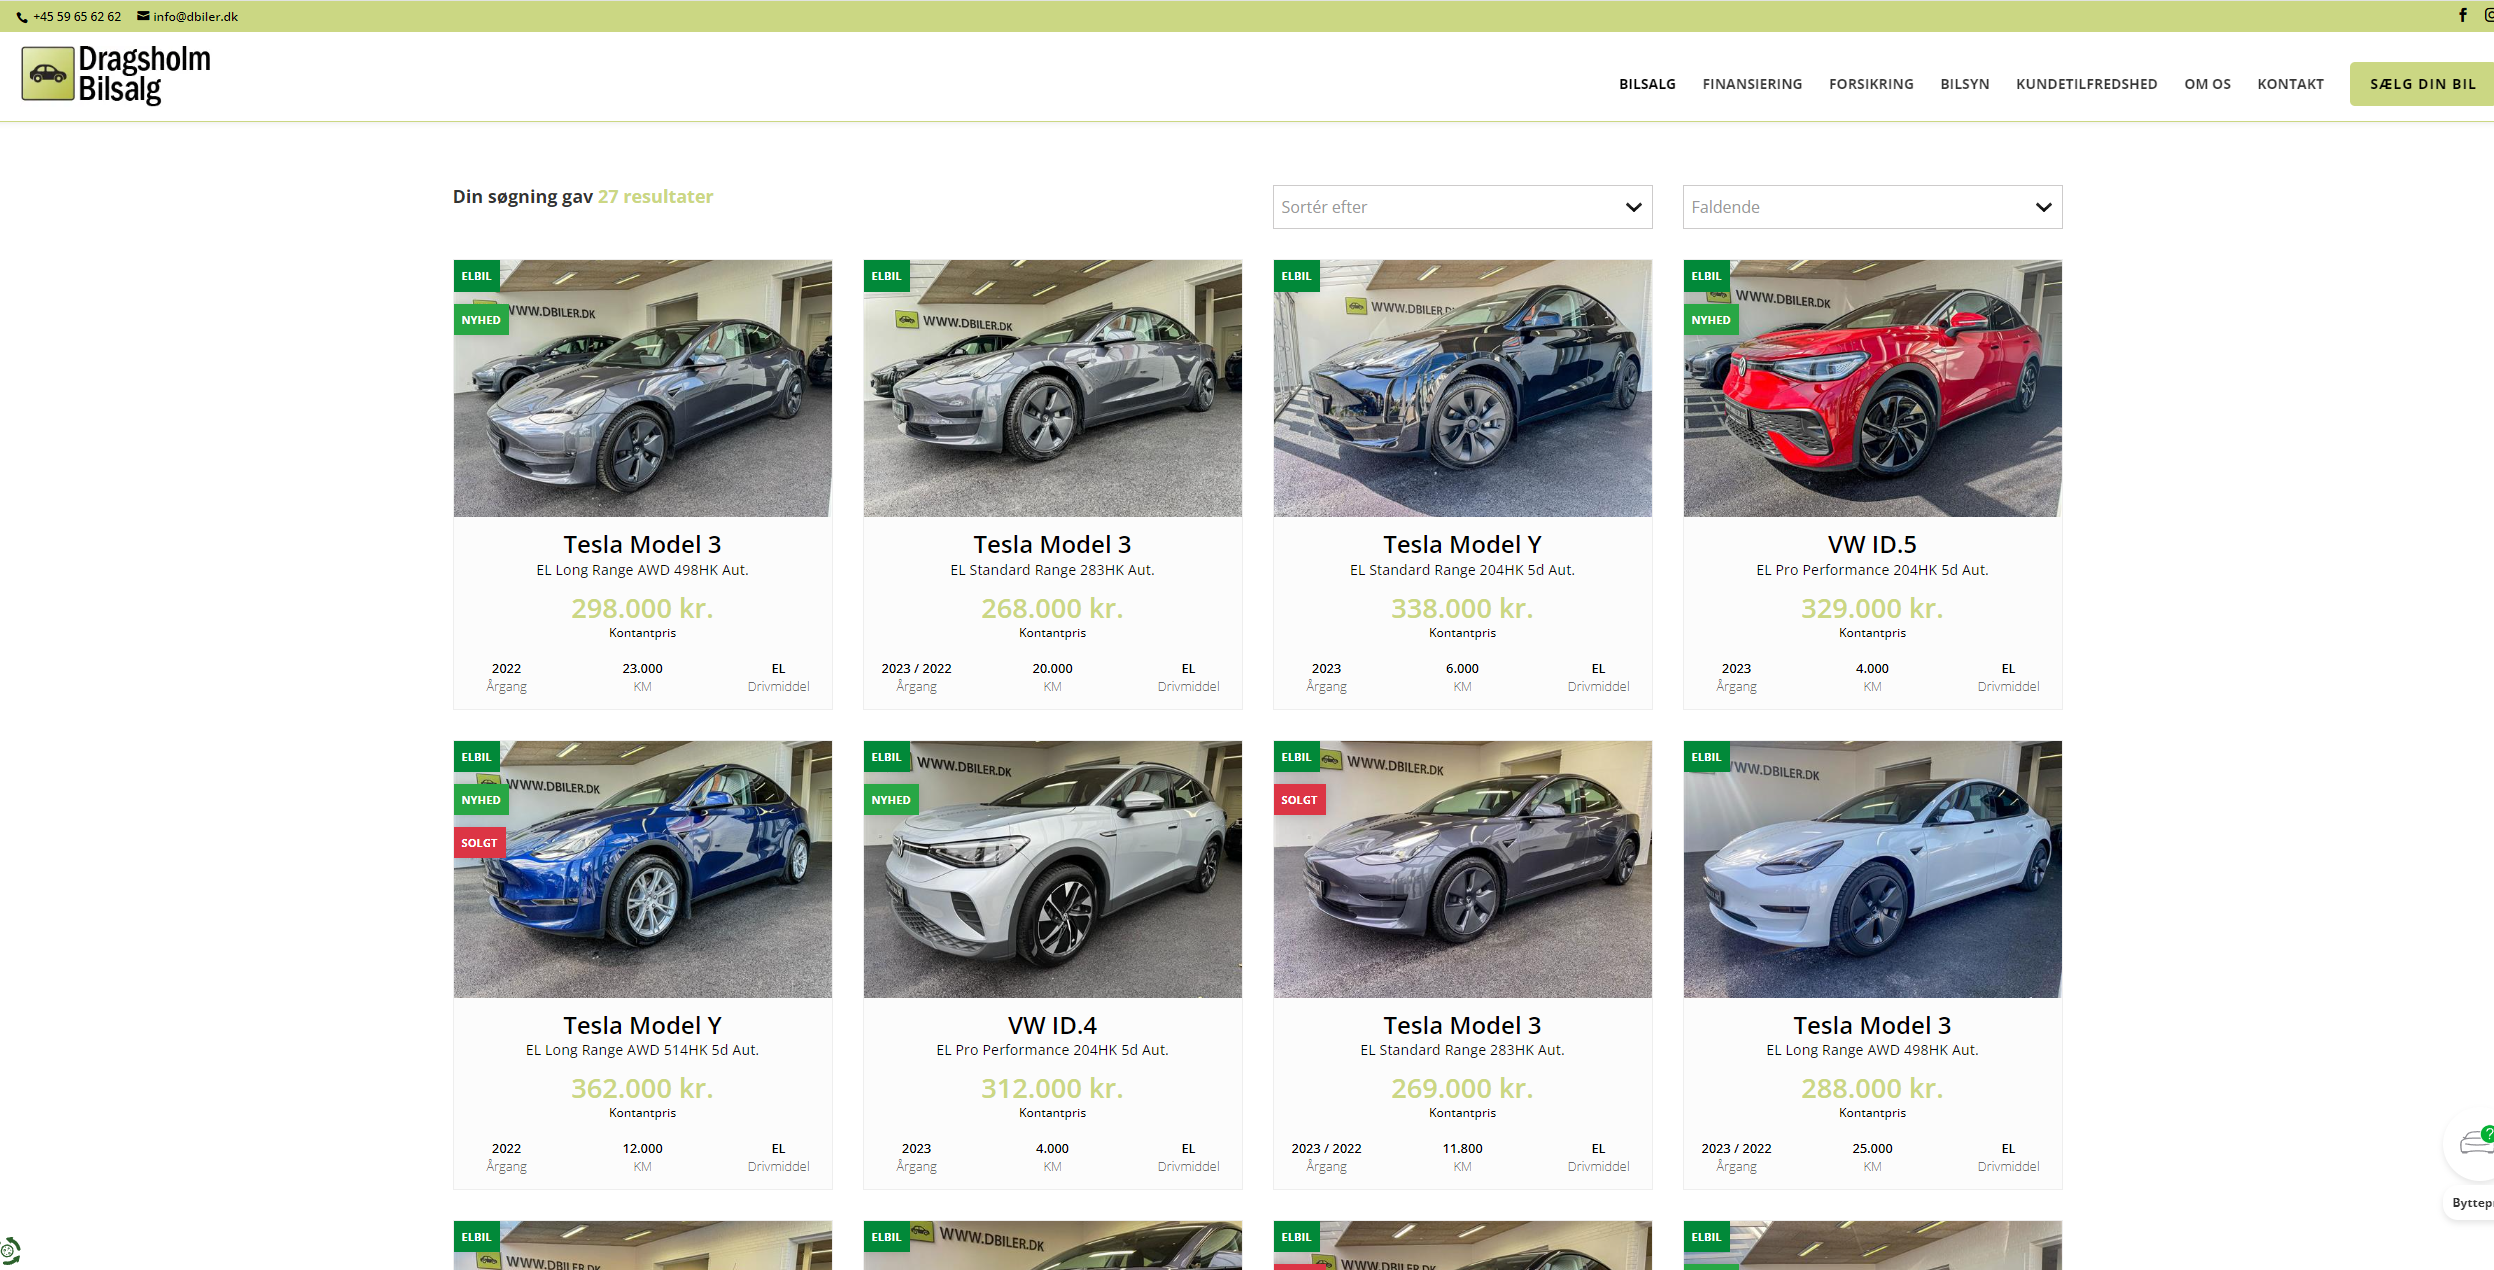Image resolution: width=2494 pixels, height=1270 pixels.
Task: Click the SOLGT badge on grey Tesla Model 3
Action: (1299, 800)
